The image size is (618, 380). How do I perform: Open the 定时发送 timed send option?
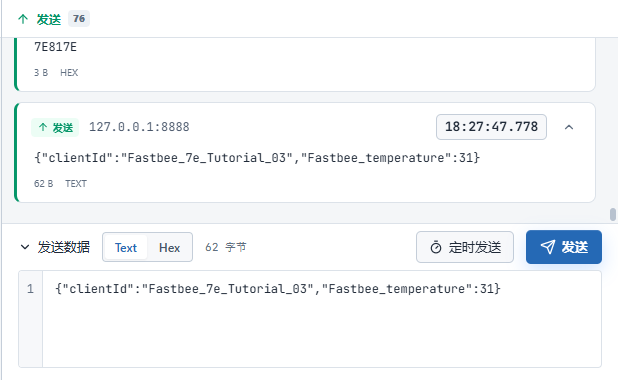click(465, 247)
